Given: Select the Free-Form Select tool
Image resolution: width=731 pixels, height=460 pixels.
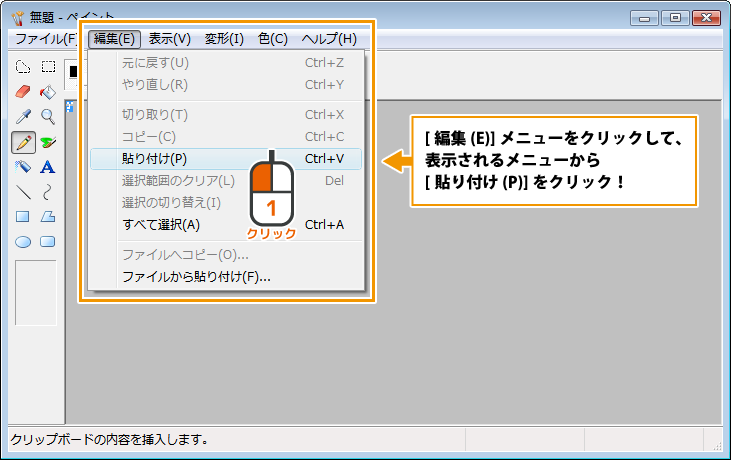Looking at the screenshot, I should tap(23, 67).
